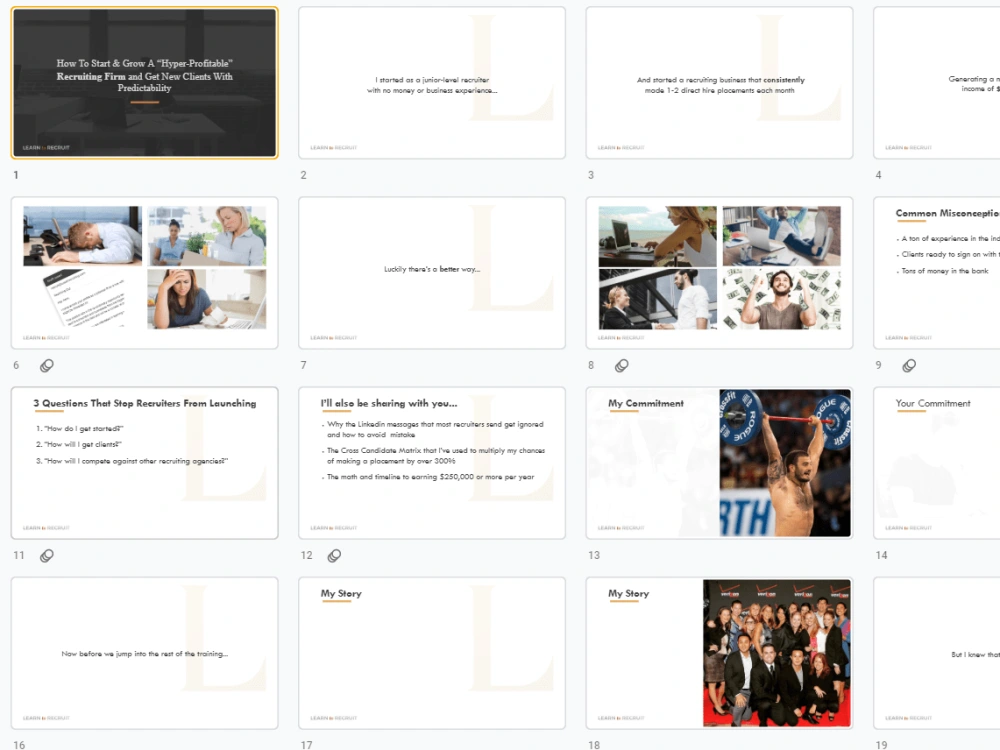The width and height of the screenshot is (1000, 750).
Task: Select slide 8 with man celebrating with money
Action: (719, 273)
